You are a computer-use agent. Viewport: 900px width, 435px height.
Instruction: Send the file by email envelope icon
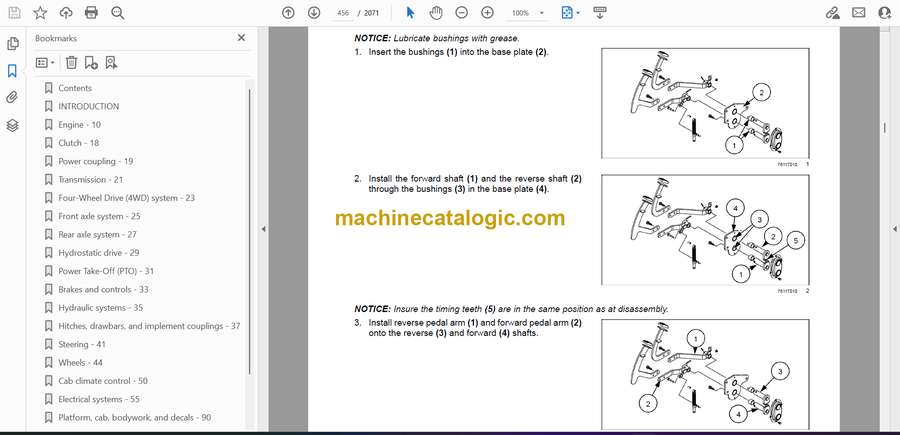pyautogui.click(x=859, y=13)
